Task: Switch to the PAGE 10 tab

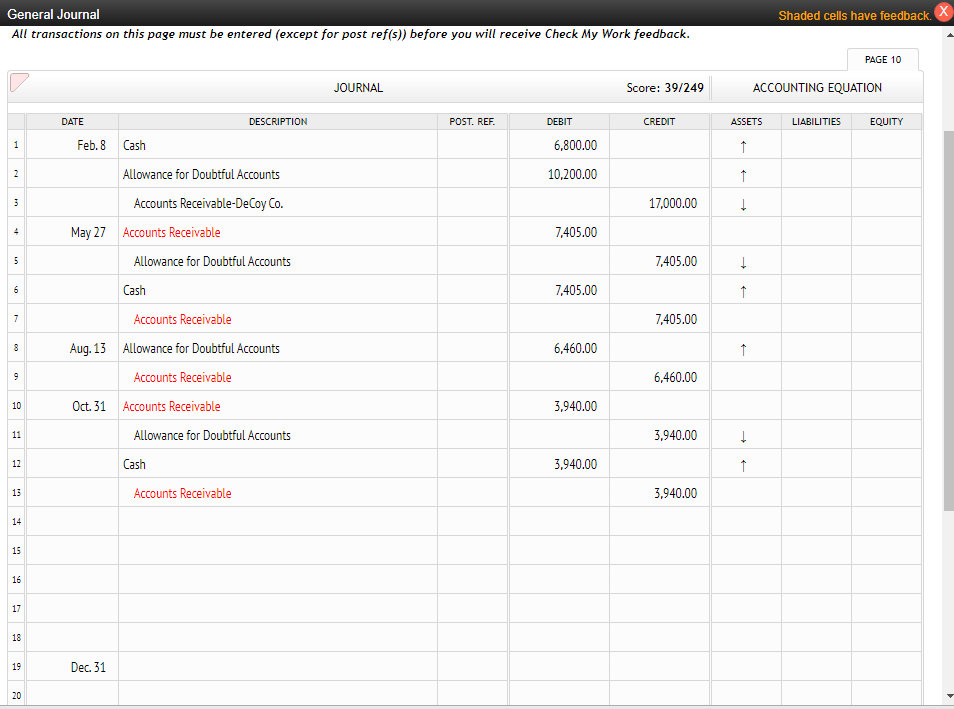Action: 881,59
